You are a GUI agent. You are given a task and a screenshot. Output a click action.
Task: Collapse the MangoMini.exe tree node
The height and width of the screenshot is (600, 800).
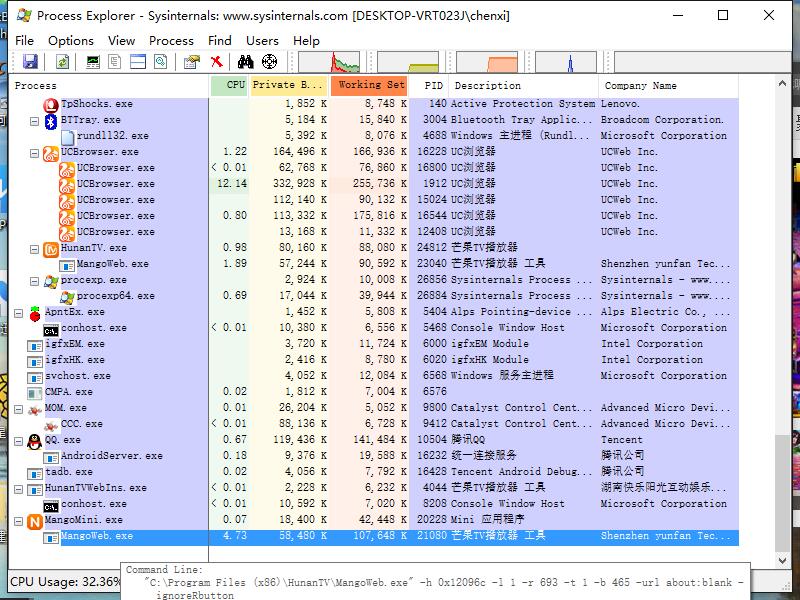coord(18,521)
